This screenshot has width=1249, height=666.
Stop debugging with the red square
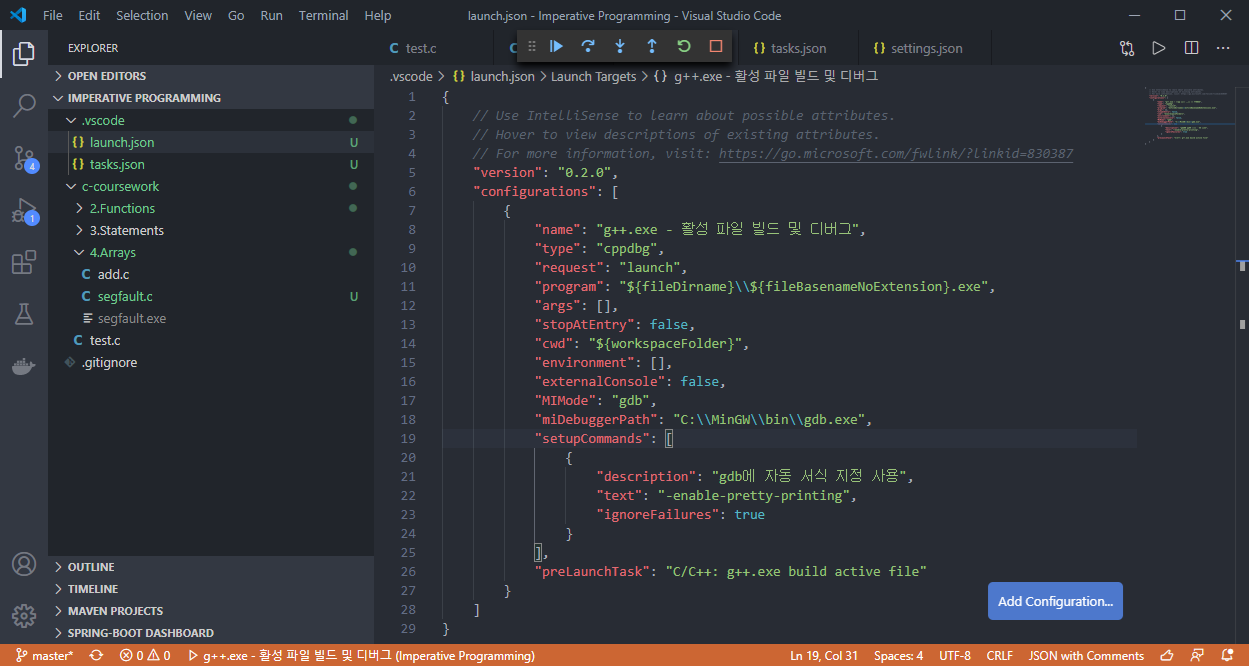[x=716, y=46]
